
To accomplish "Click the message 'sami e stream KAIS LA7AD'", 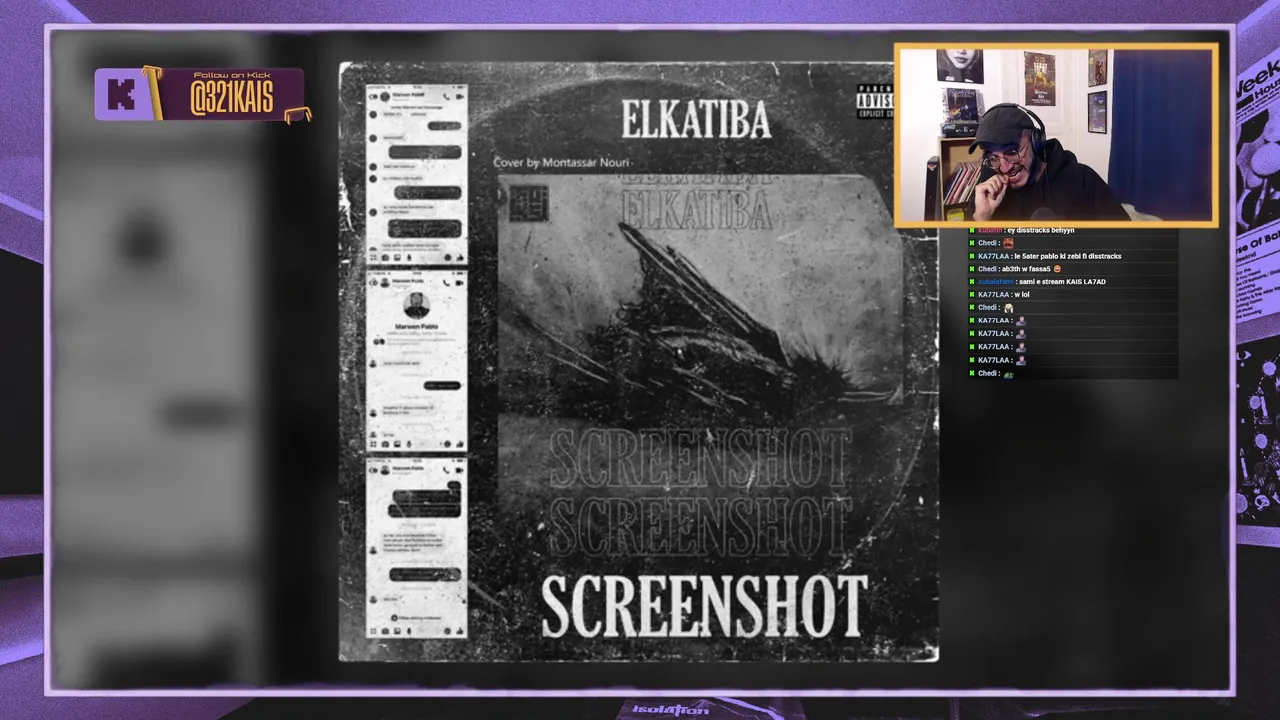I will click(1062, 282).
